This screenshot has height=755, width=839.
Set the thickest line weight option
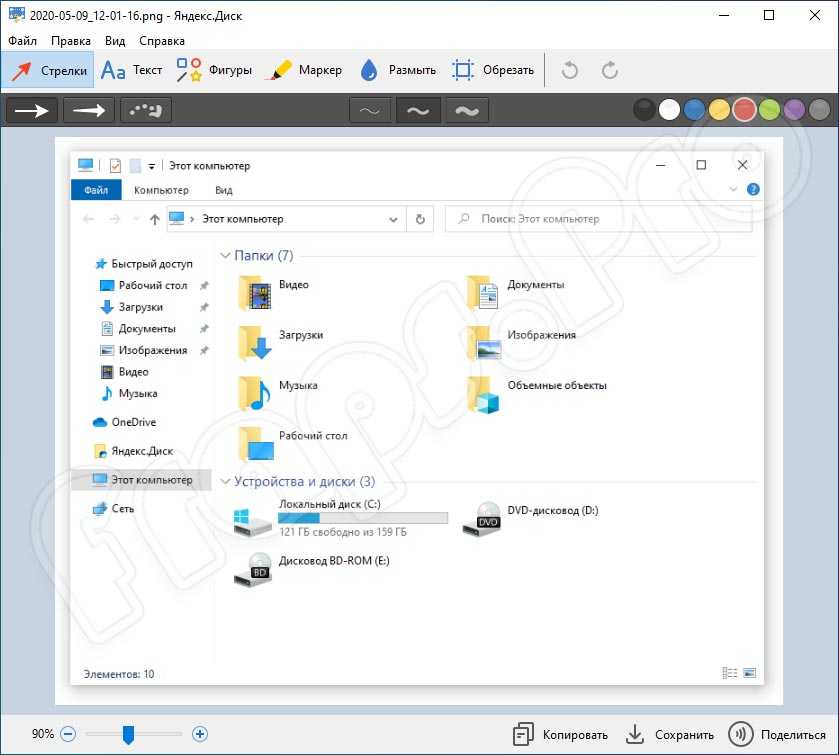click(x=466, y=111)
